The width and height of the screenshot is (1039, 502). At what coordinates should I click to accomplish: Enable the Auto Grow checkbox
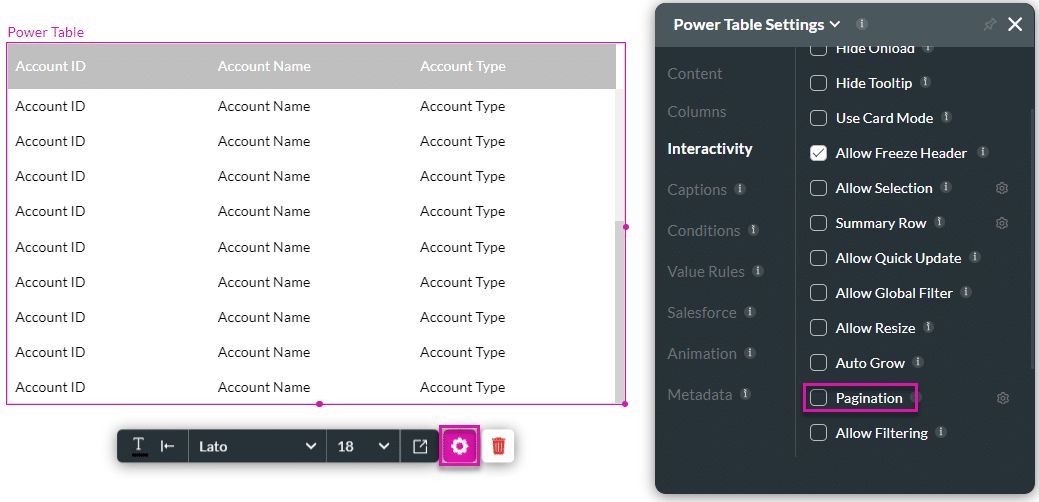[818, 363]
